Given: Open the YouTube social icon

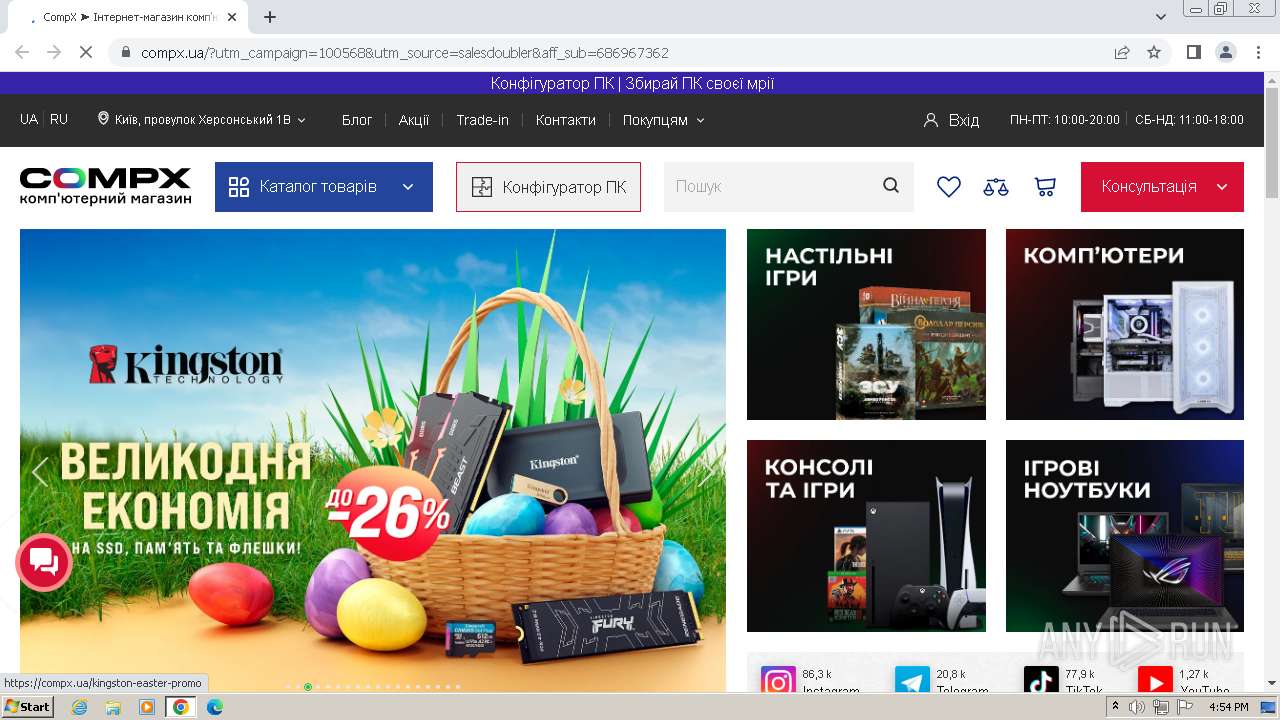Looking at the screenshot, I should [x=1155, y=681].
